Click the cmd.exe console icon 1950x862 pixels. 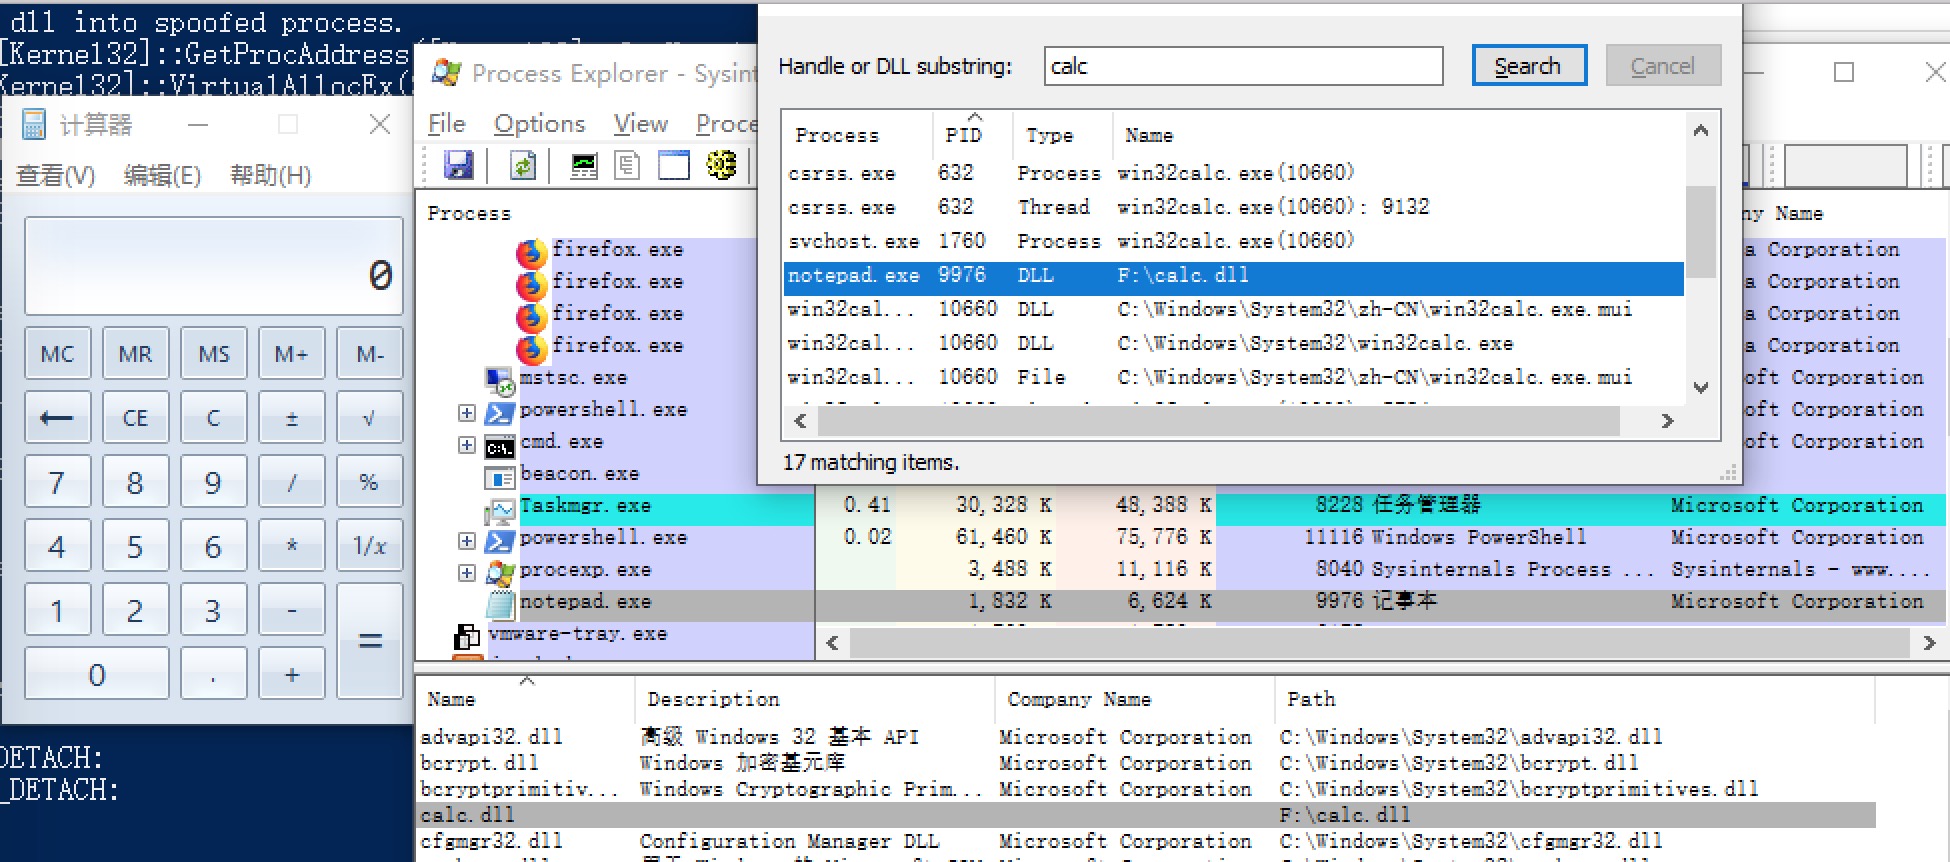[500, 446]
